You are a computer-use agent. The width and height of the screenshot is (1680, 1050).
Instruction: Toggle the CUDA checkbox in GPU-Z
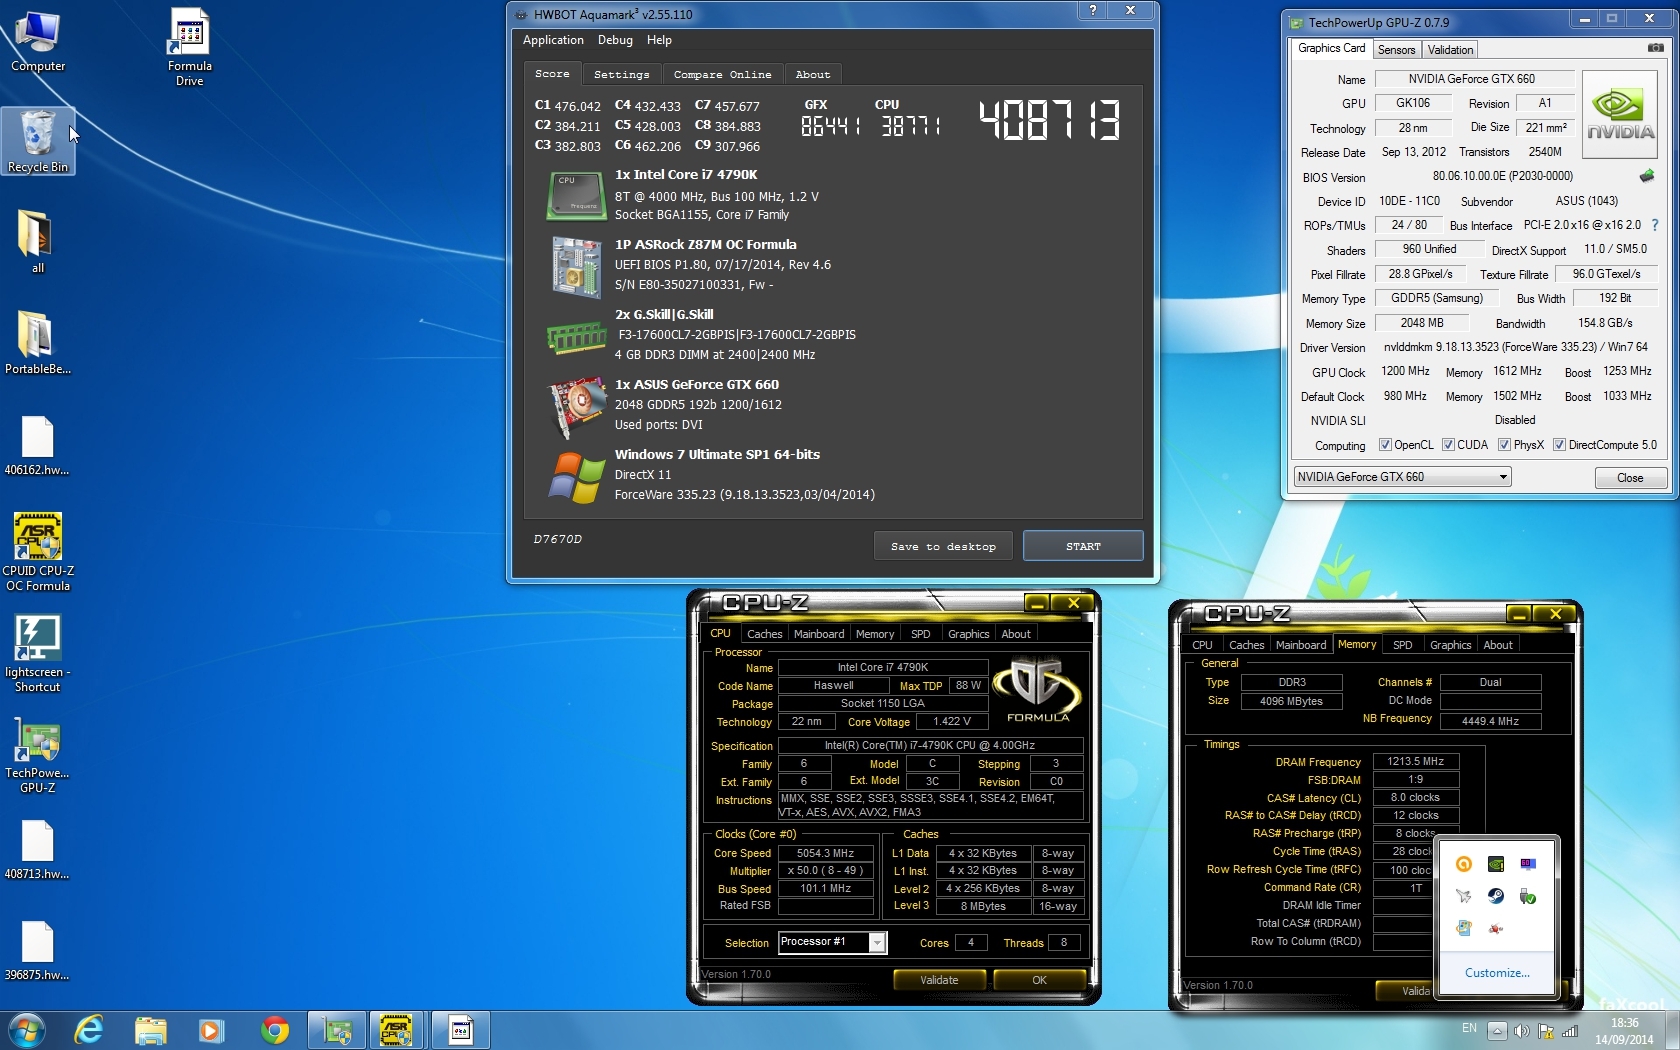[1448, 445]
